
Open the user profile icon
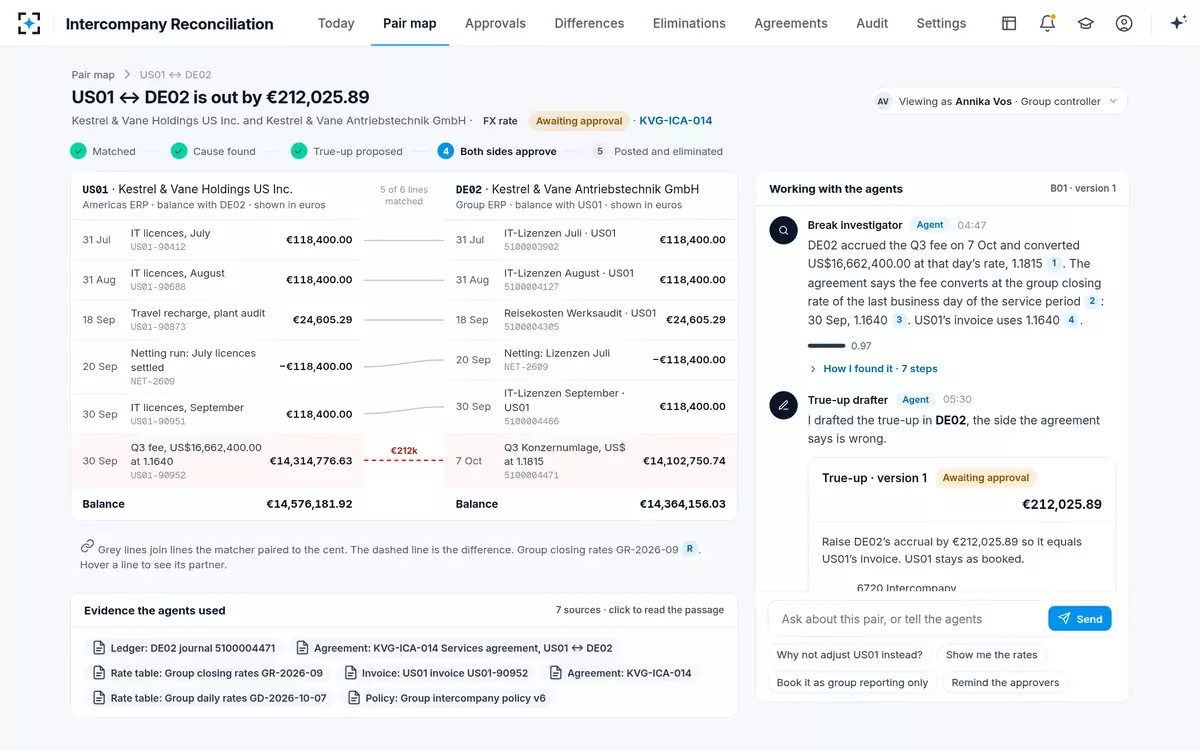point(1124,23)
